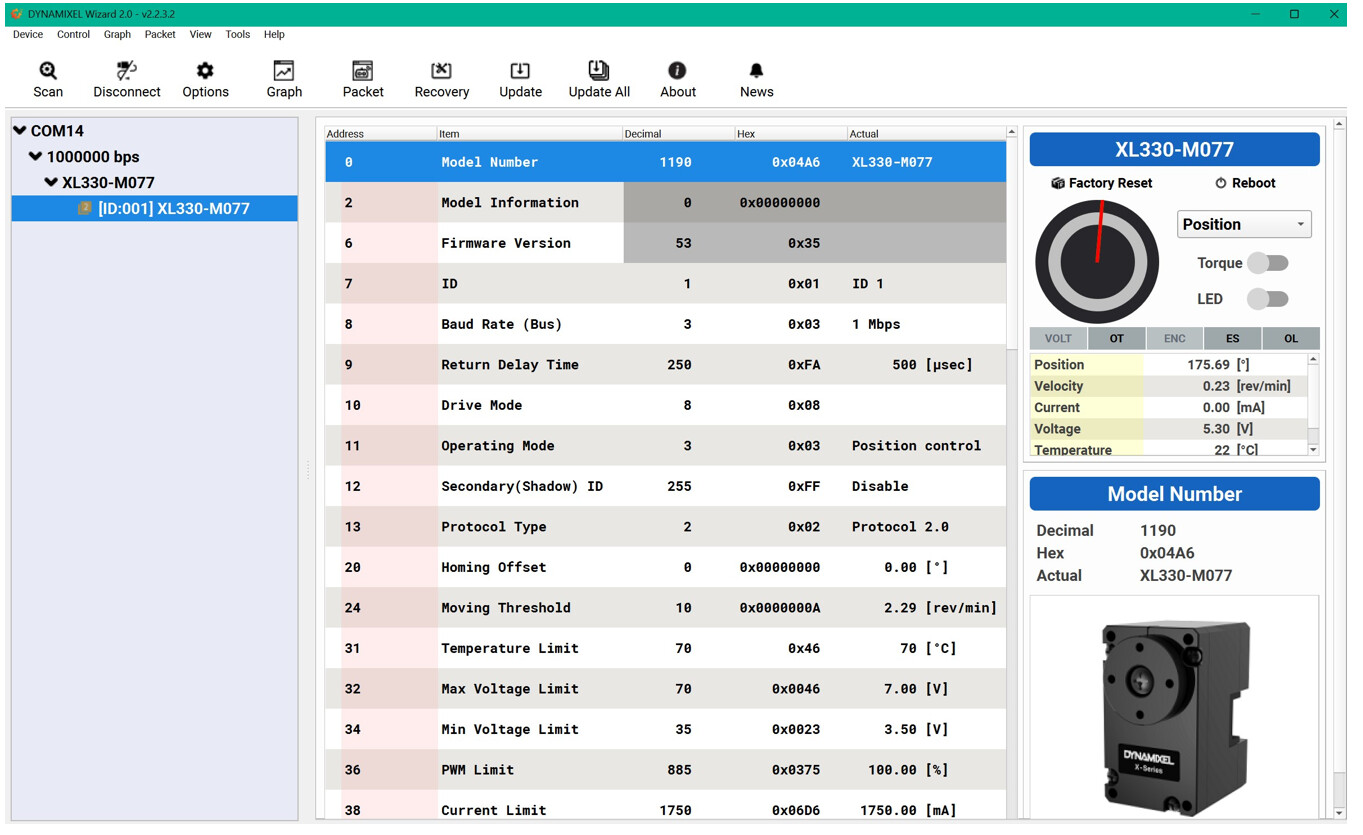Open the Control menu
The width and height of the screenshot is (1363, 835).
[x=73, y=34]
